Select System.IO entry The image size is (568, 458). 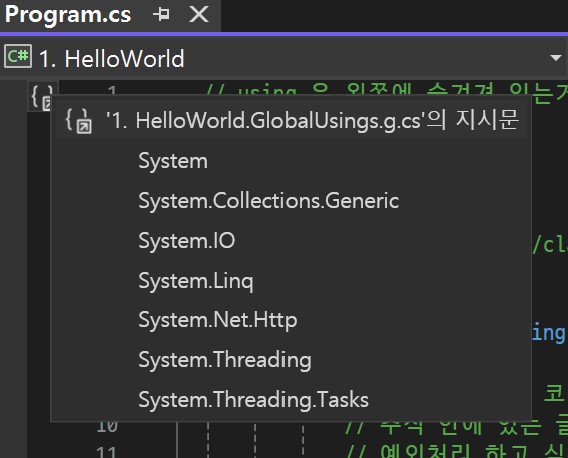point(187,241)
